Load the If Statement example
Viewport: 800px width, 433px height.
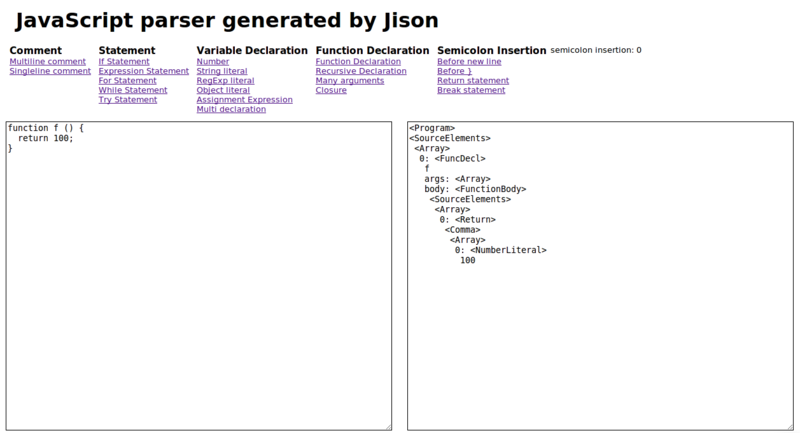pyautogui.click(x=124, y=62)
